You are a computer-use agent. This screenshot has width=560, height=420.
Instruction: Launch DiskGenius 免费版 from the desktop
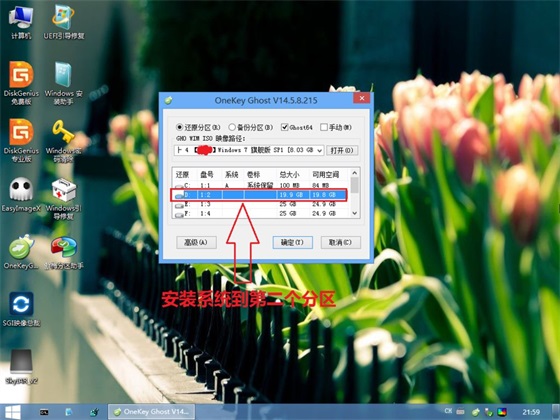click(x=21, y=83)
